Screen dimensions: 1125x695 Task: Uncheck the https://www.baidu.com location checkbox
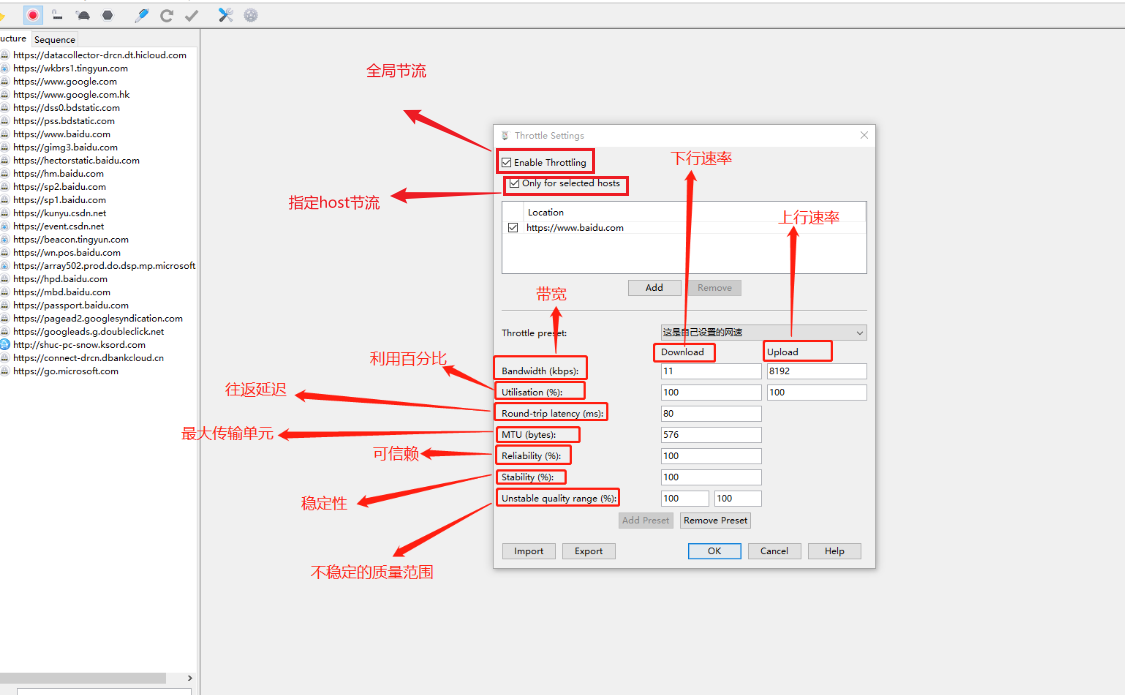(513, 228)
